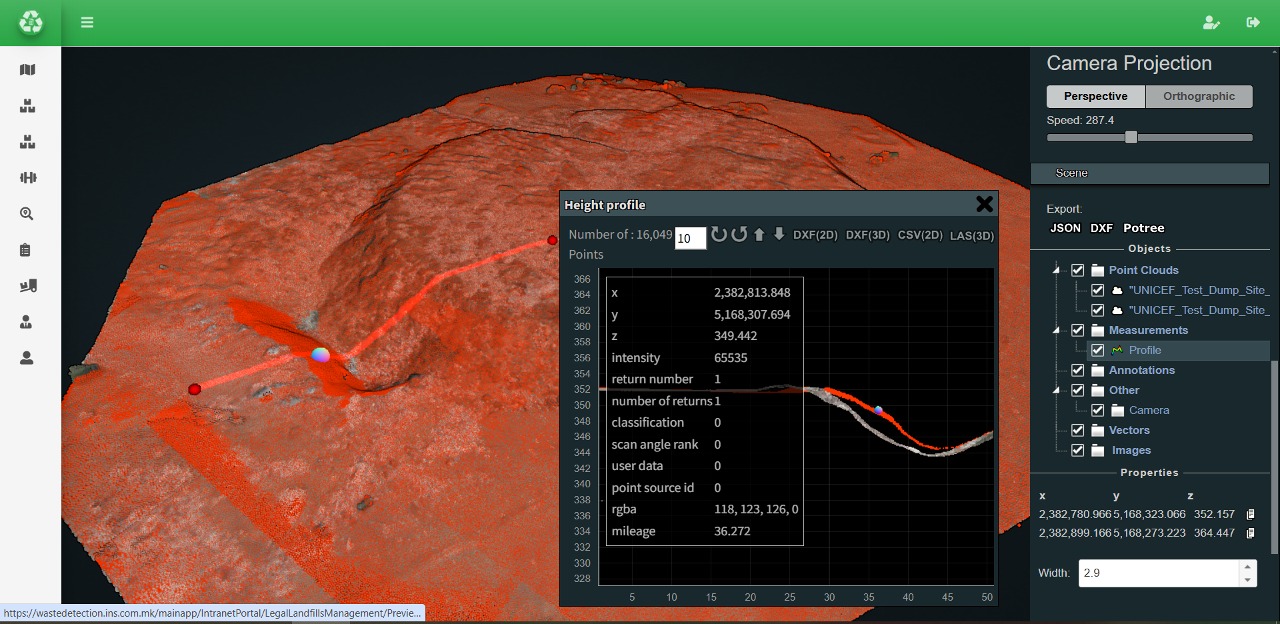This screenshot has width=1280, height=624.
Task: Export the scene as DXF
Action: click(x=1101, y=228)
